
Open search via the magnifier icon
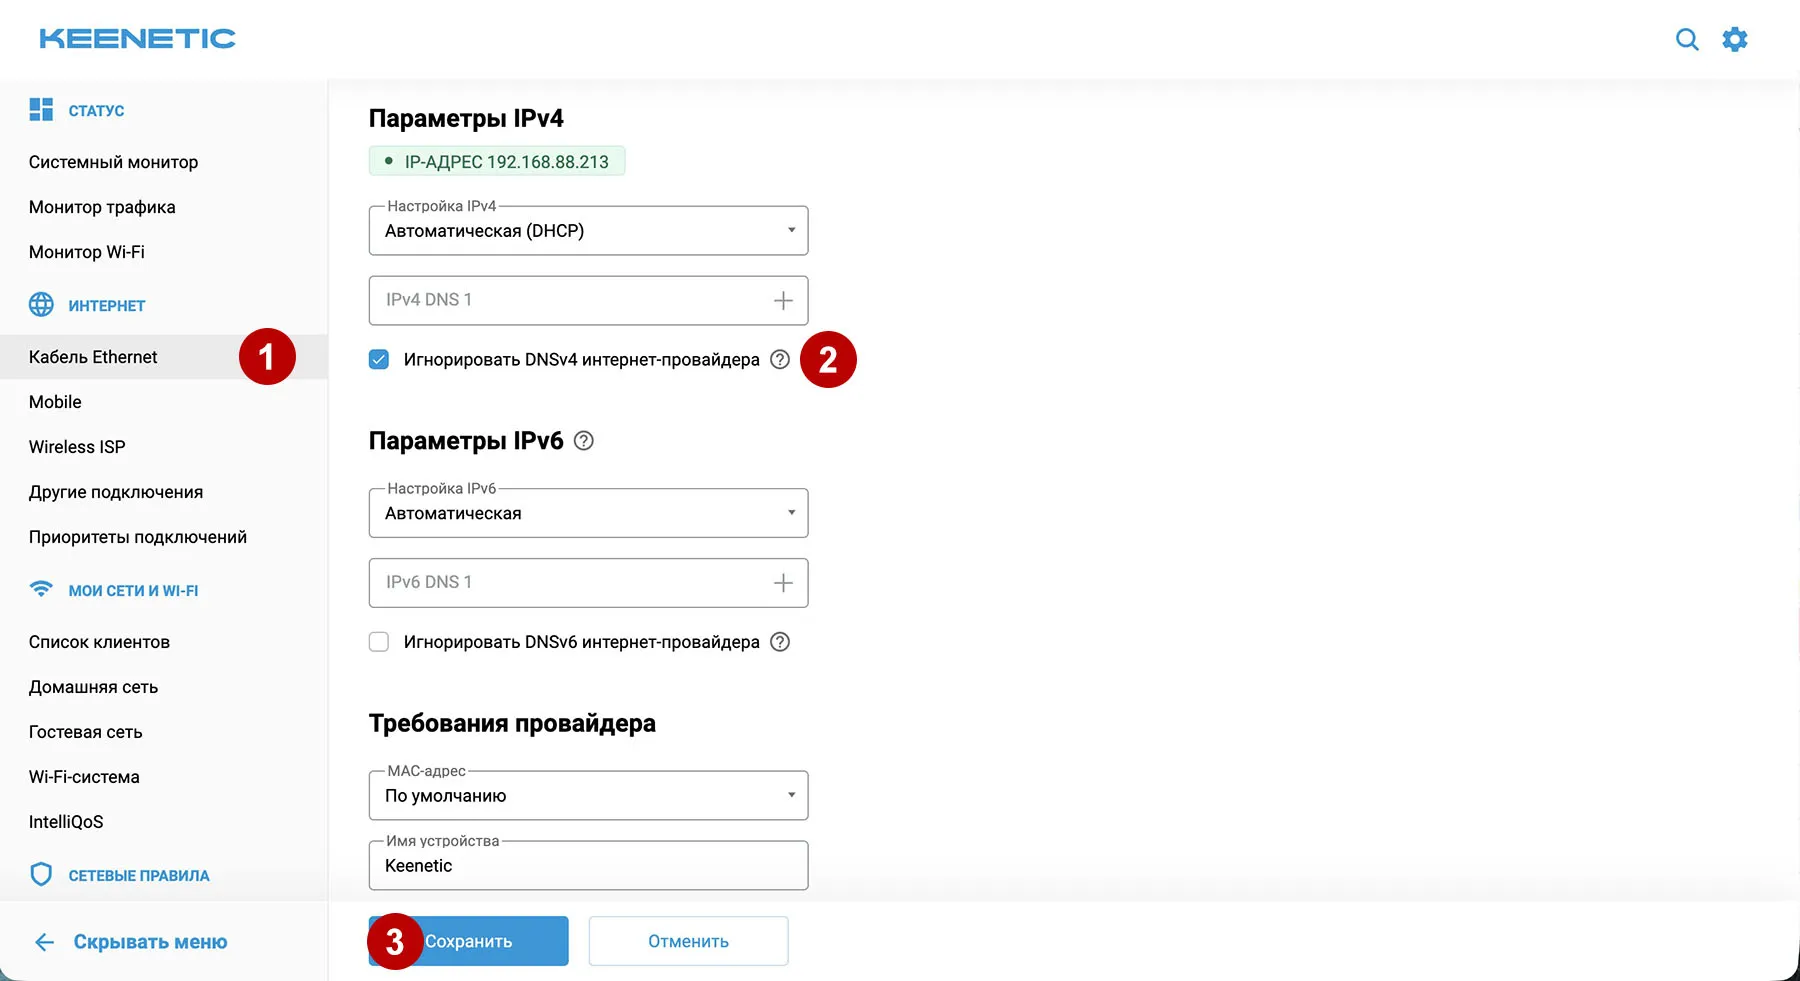pos(1687,39)
